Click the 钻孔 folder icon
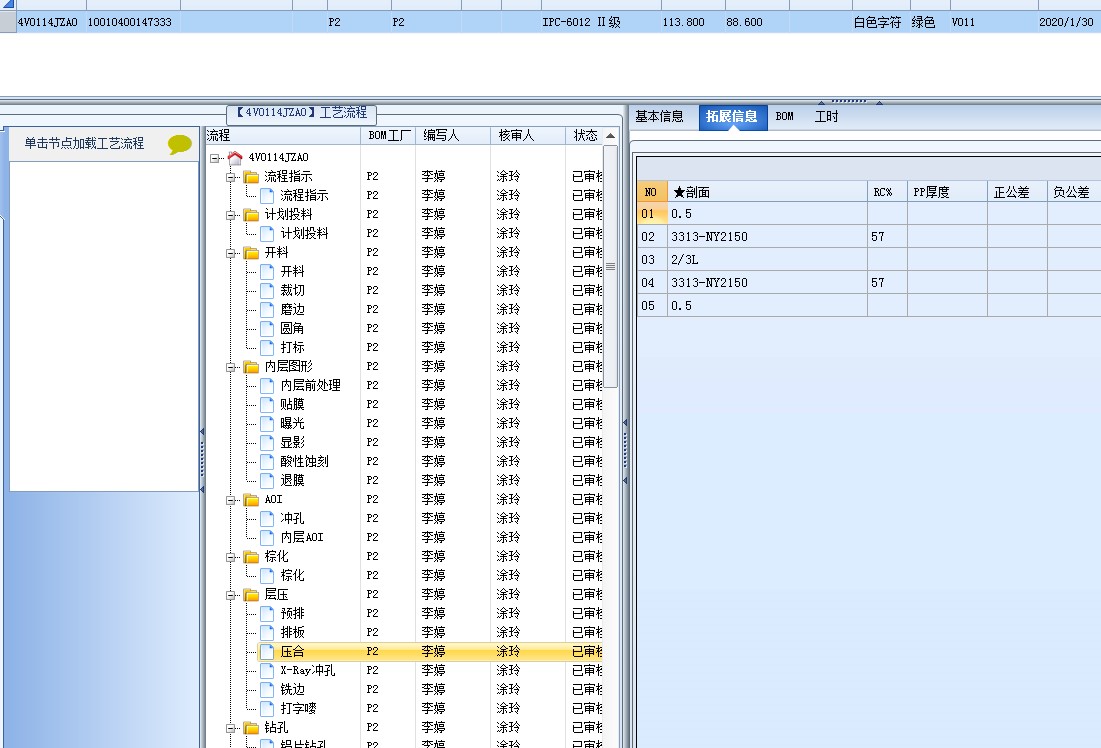This screenshot has width=1101, height=748. [251, 728]
